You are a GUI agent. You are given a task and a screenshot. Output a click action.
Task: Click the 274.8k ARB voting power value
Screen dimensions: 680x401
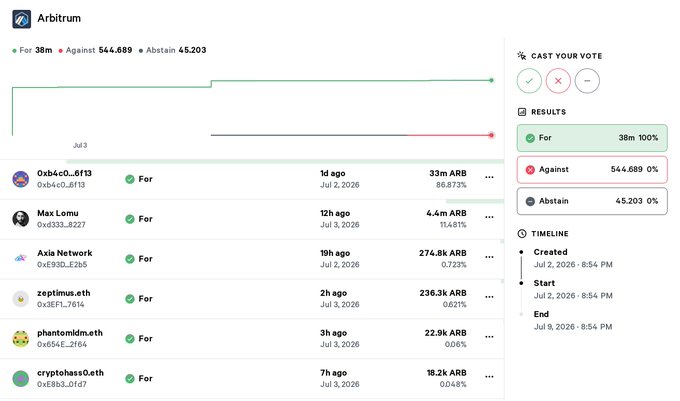coord(443,253)
